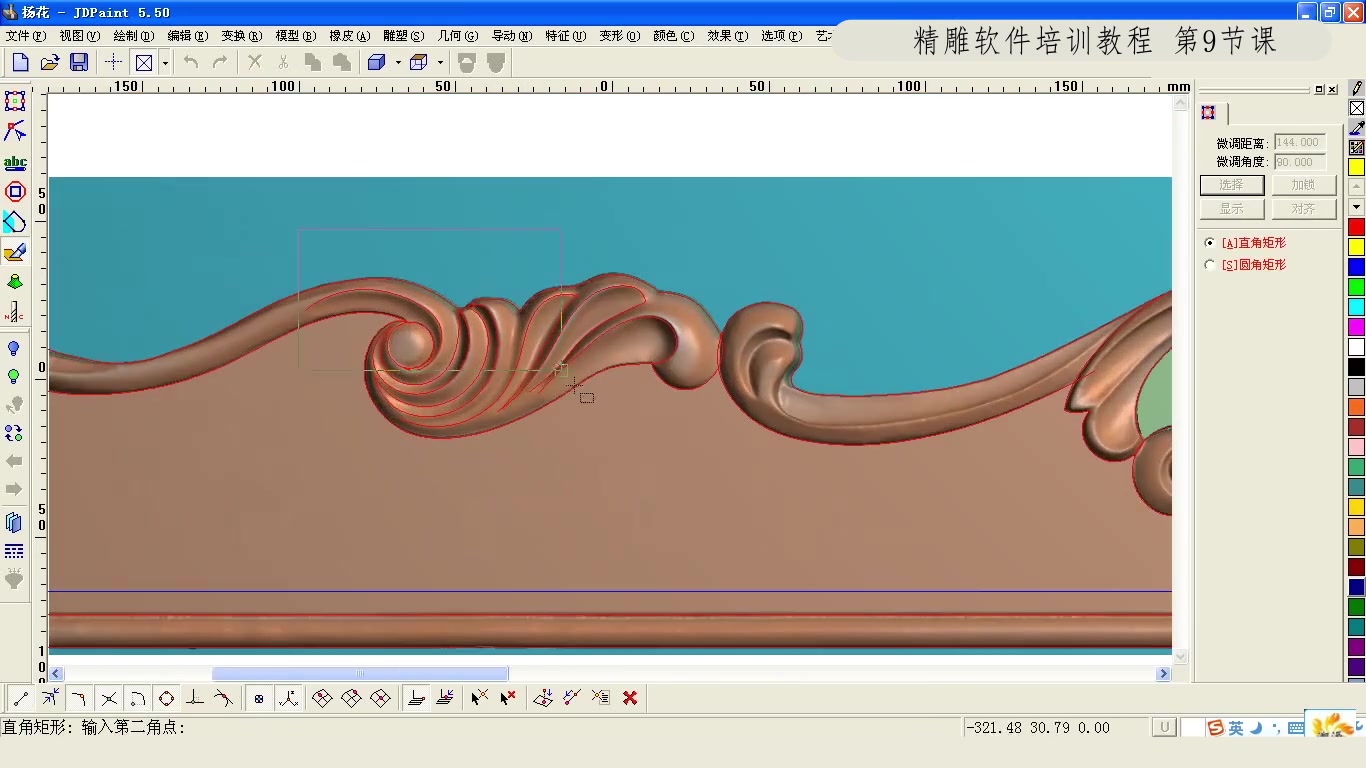Open the 几何(G) menu
This screenshot has height=768, width=1366.
click(x=458, y=36)
